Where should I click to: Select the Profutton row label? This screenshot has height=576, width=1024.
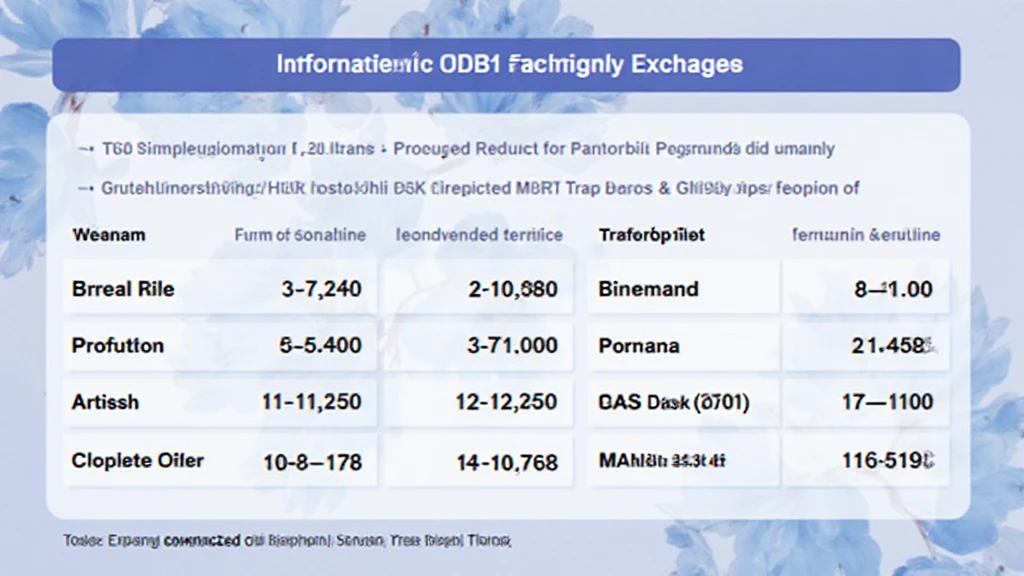pos(118,346)
